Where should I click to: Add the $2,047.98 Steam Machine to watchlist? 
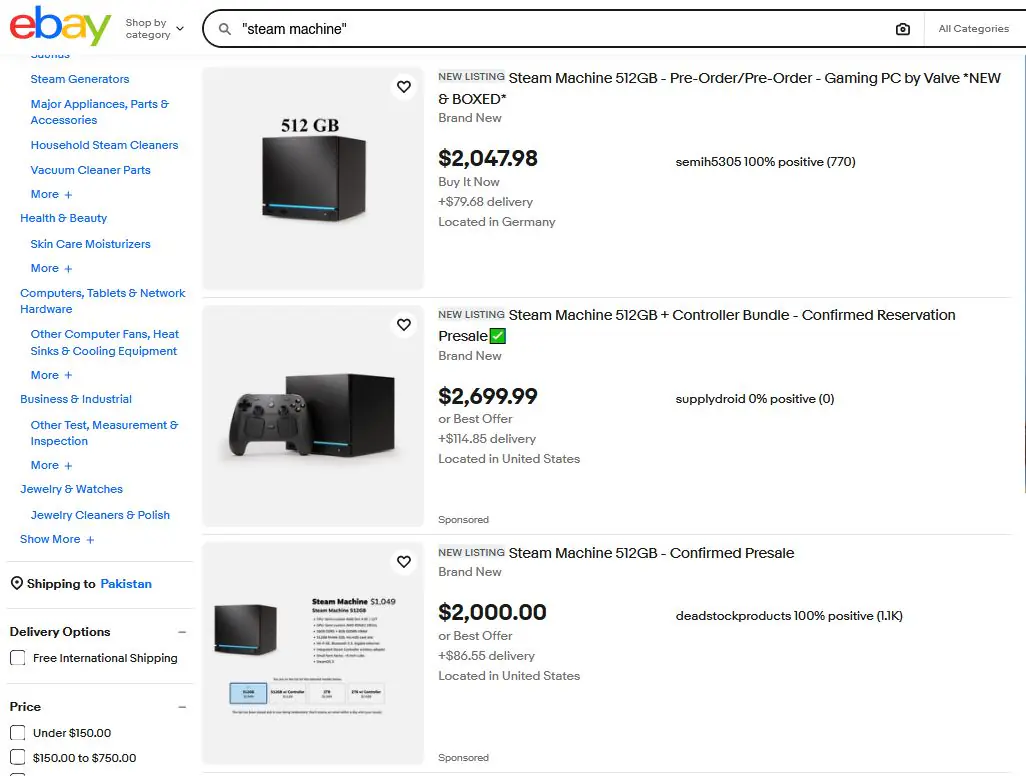[x=404, y=86]
